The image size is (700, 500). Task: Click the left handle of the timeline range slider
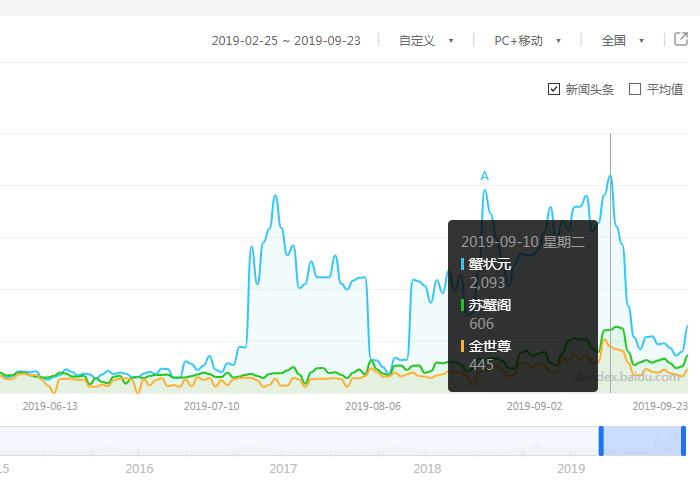click(x=601, y=441)
